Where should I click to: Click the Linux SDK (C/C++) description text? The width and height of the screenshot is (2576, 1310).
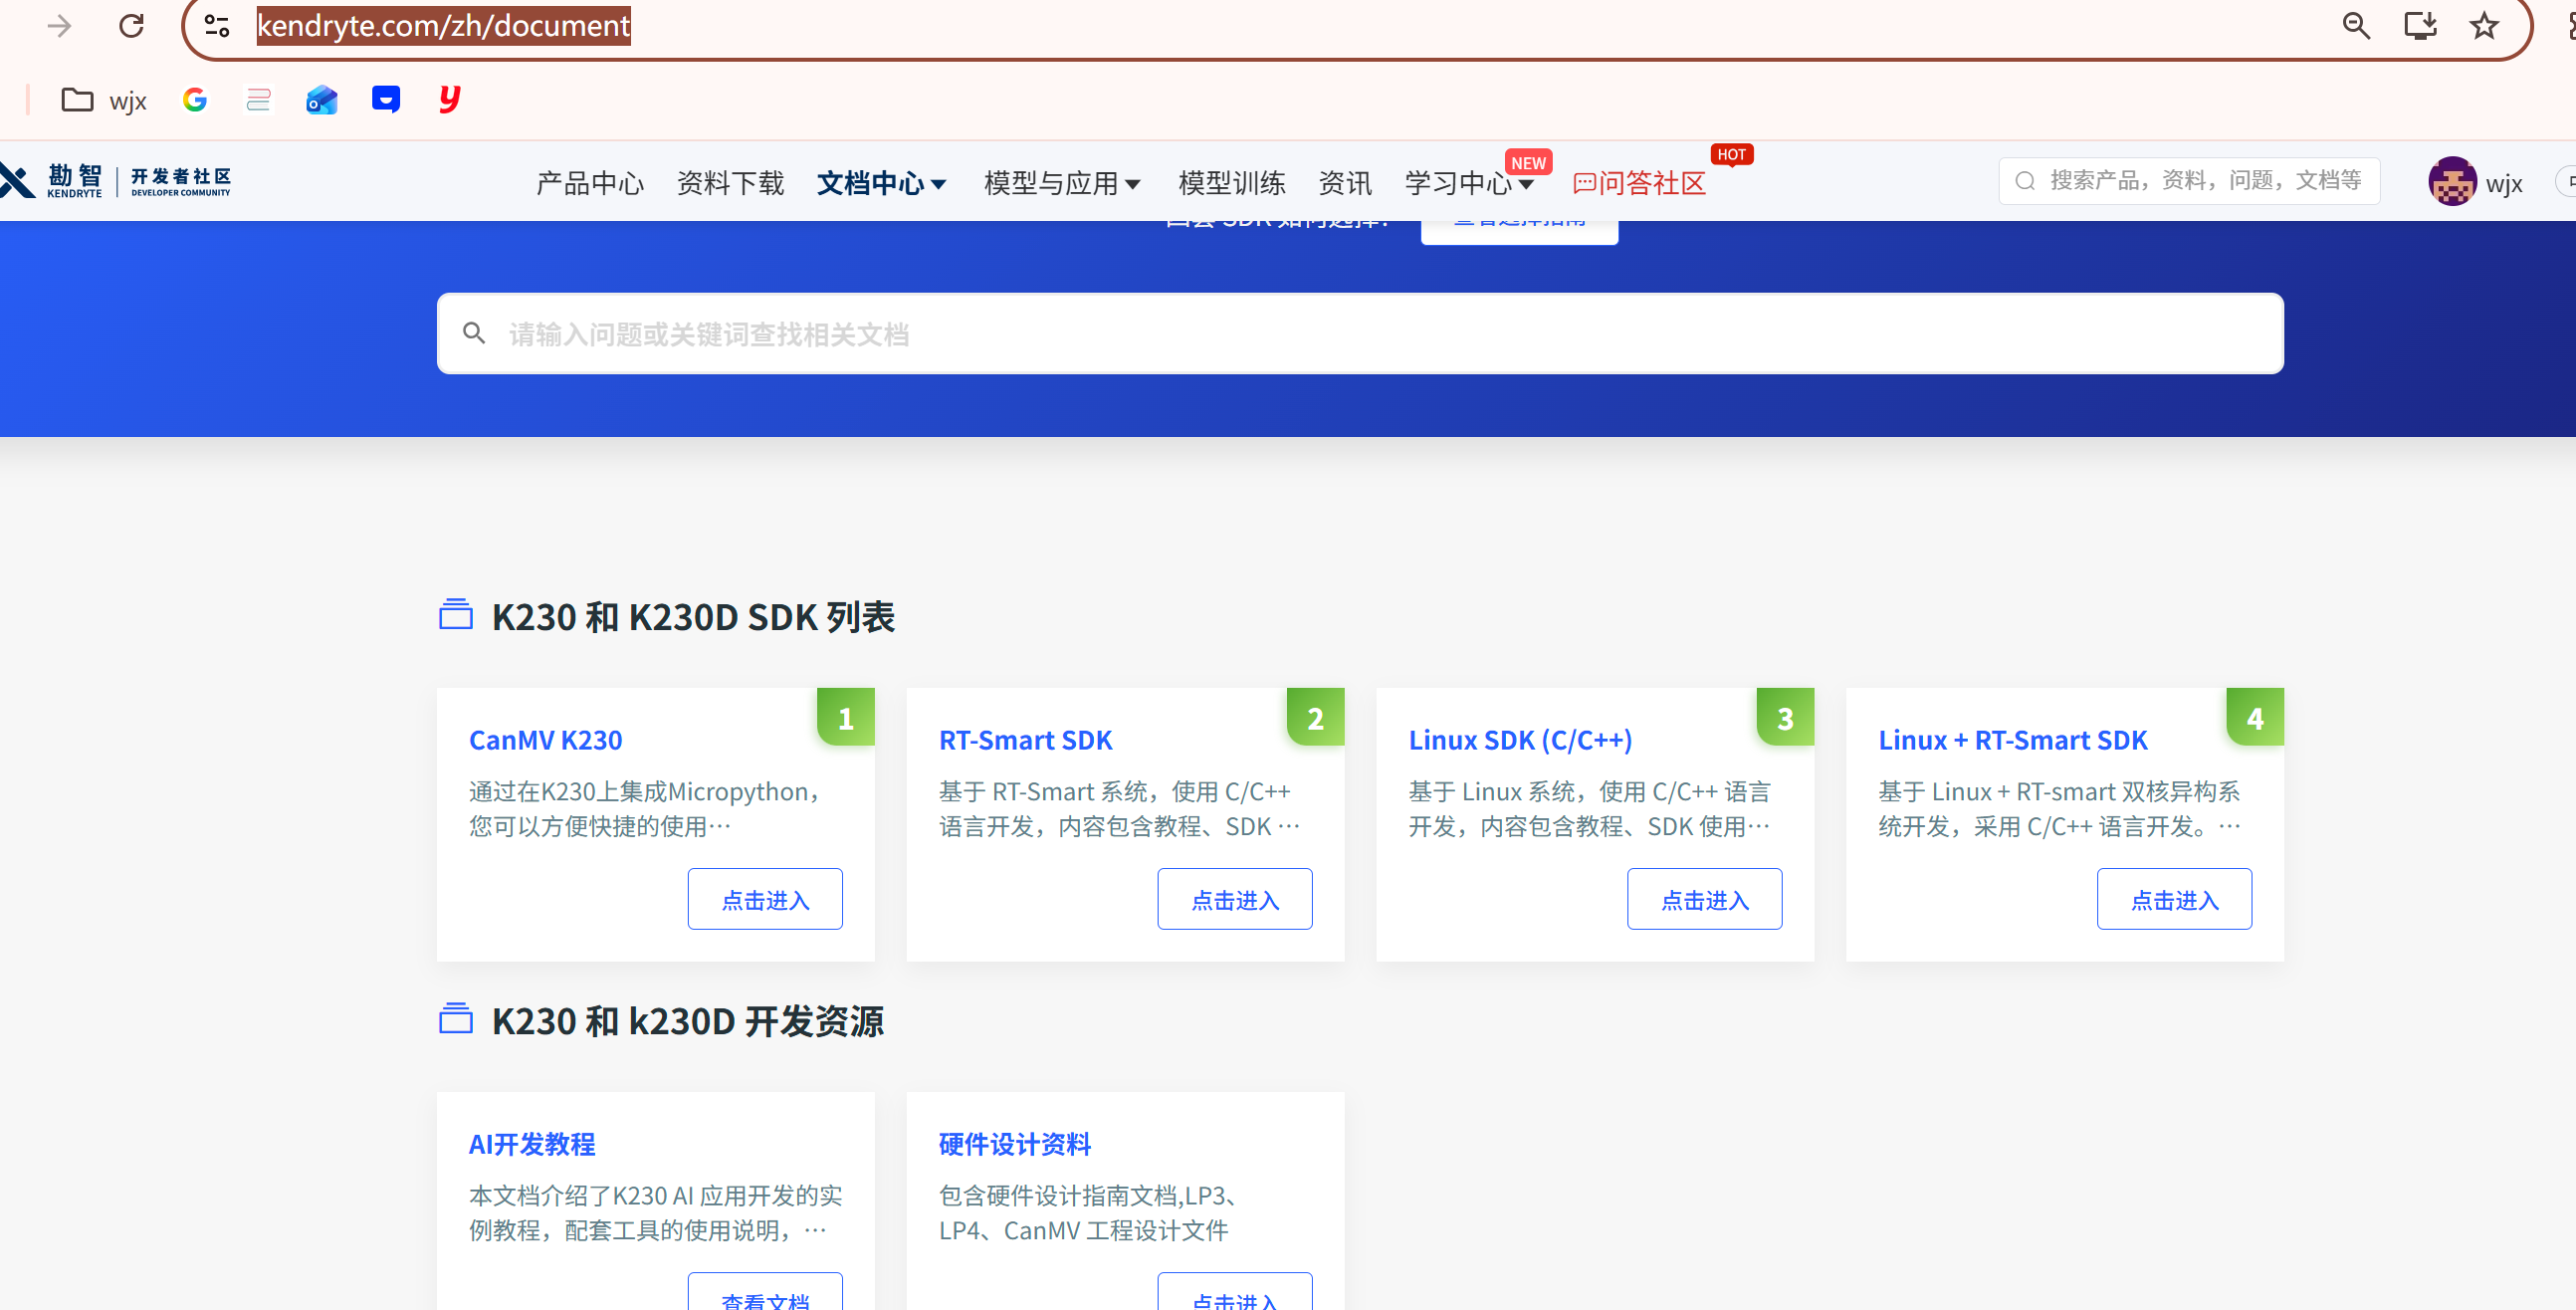pyautogui.click(x=1590, y=809)
